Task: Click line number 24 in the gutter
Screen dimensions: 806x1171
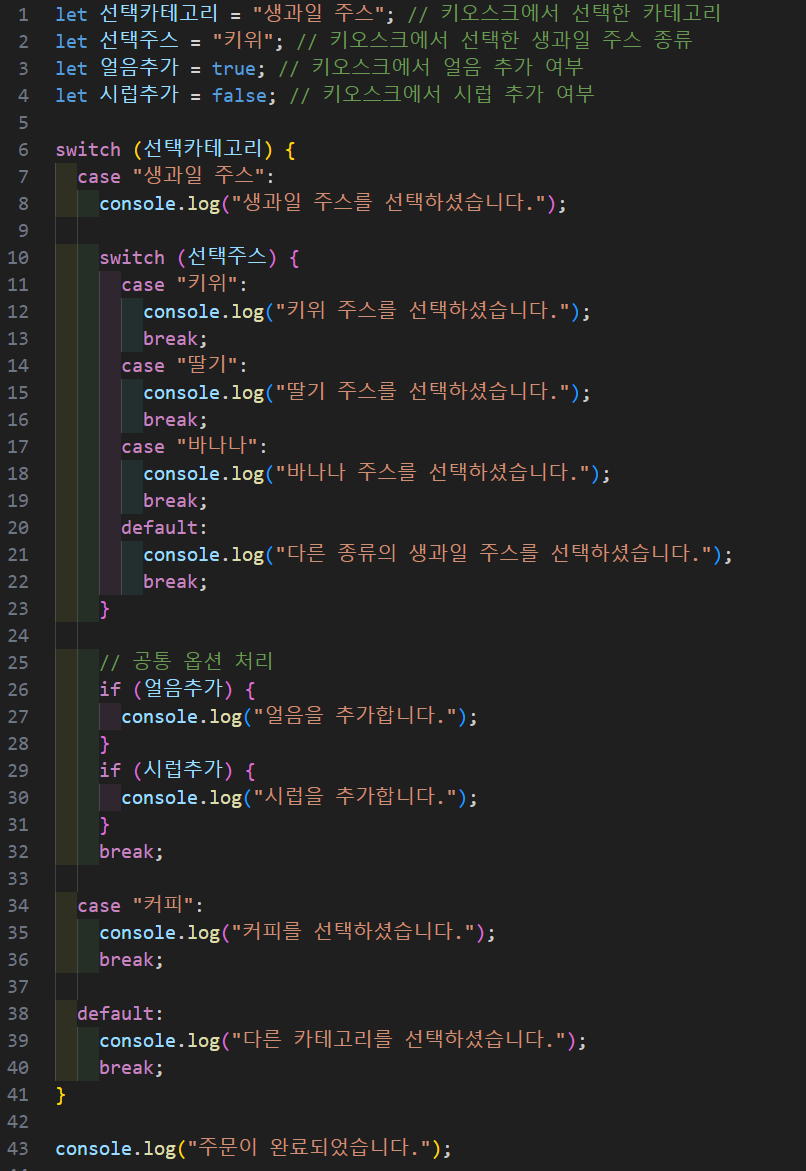Action: click(x=18, y=636)
